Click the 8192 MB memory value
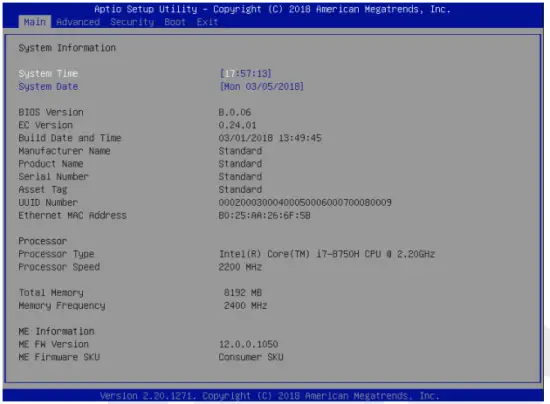 coord(243,292)
